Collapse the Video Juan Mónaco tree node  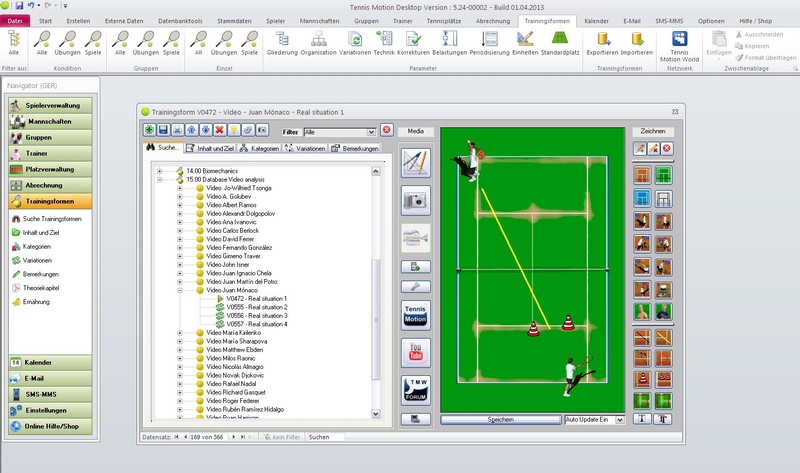point(180,290)
